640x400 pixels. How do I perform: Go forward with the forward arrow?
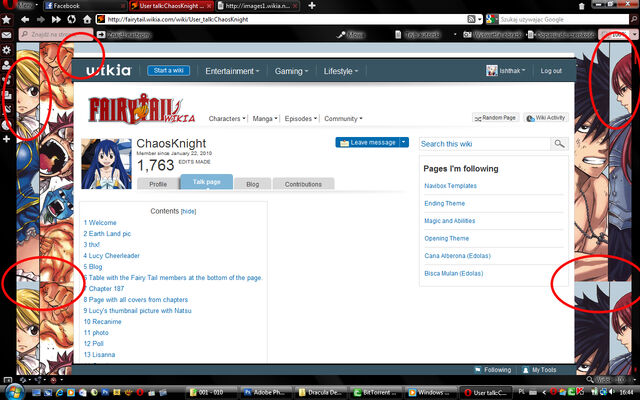(x=40, y=19)
